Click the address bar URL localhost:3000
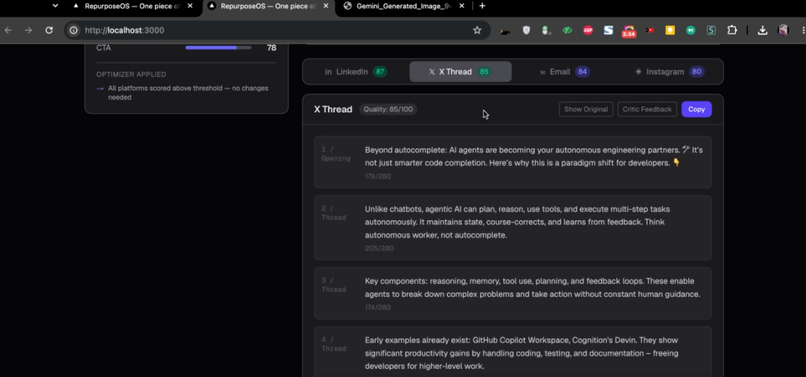The width and height of the screenshot is (806, 377). click(x=124, y=30)
